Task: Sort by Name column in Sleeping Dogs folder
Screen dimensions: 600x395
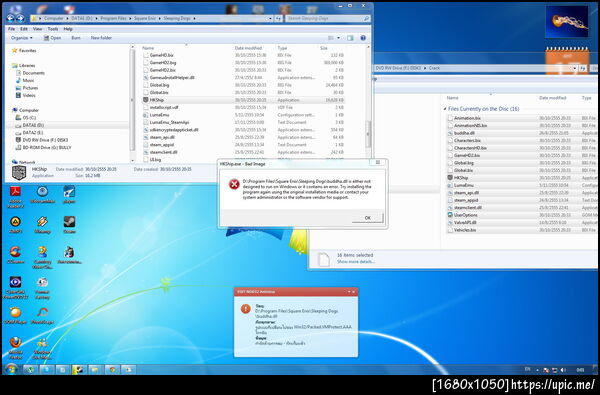Action: [x=148, y=48]
